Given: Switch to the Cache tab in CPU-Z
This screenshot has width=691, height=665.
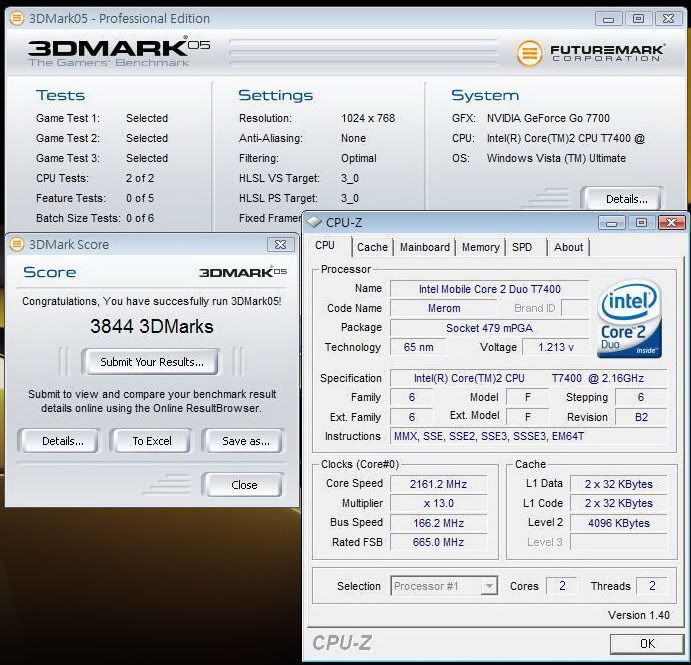Looking at the screenshot, I should coord(372,247).
